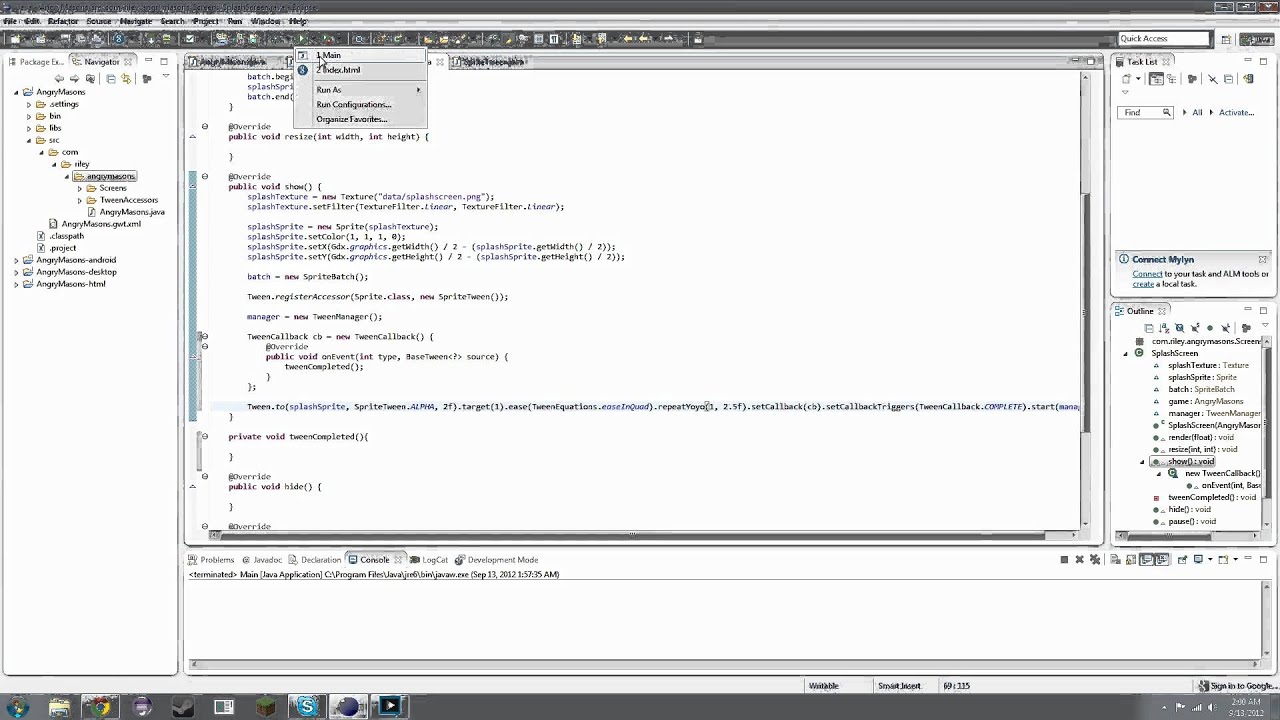The height and width of the screenshot is (720, 1280).
Task: Open Windows Explorer from the taskbar
Action: 59,707
